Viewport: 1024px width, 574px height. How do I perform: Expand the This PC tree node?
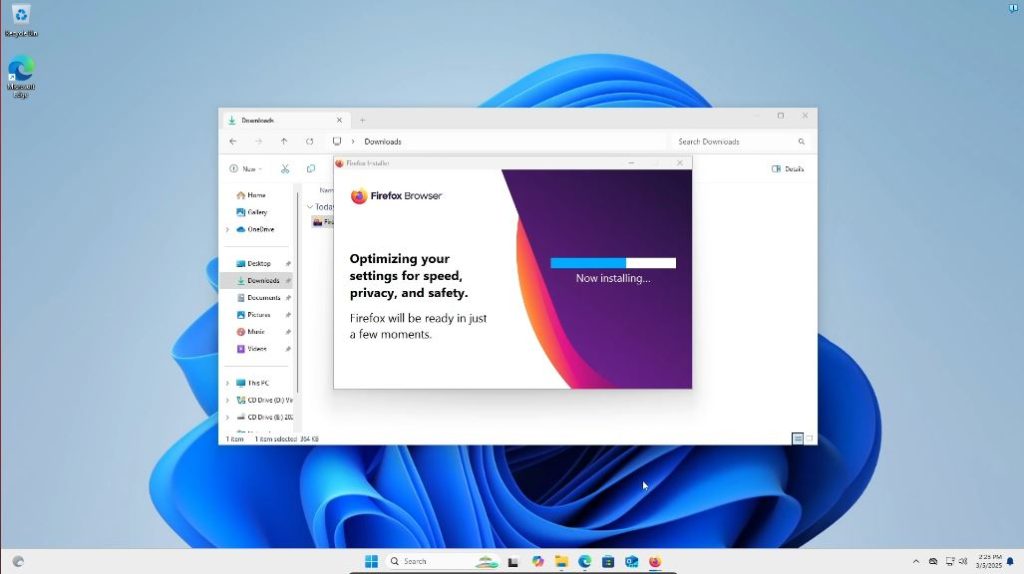(227, 383)
